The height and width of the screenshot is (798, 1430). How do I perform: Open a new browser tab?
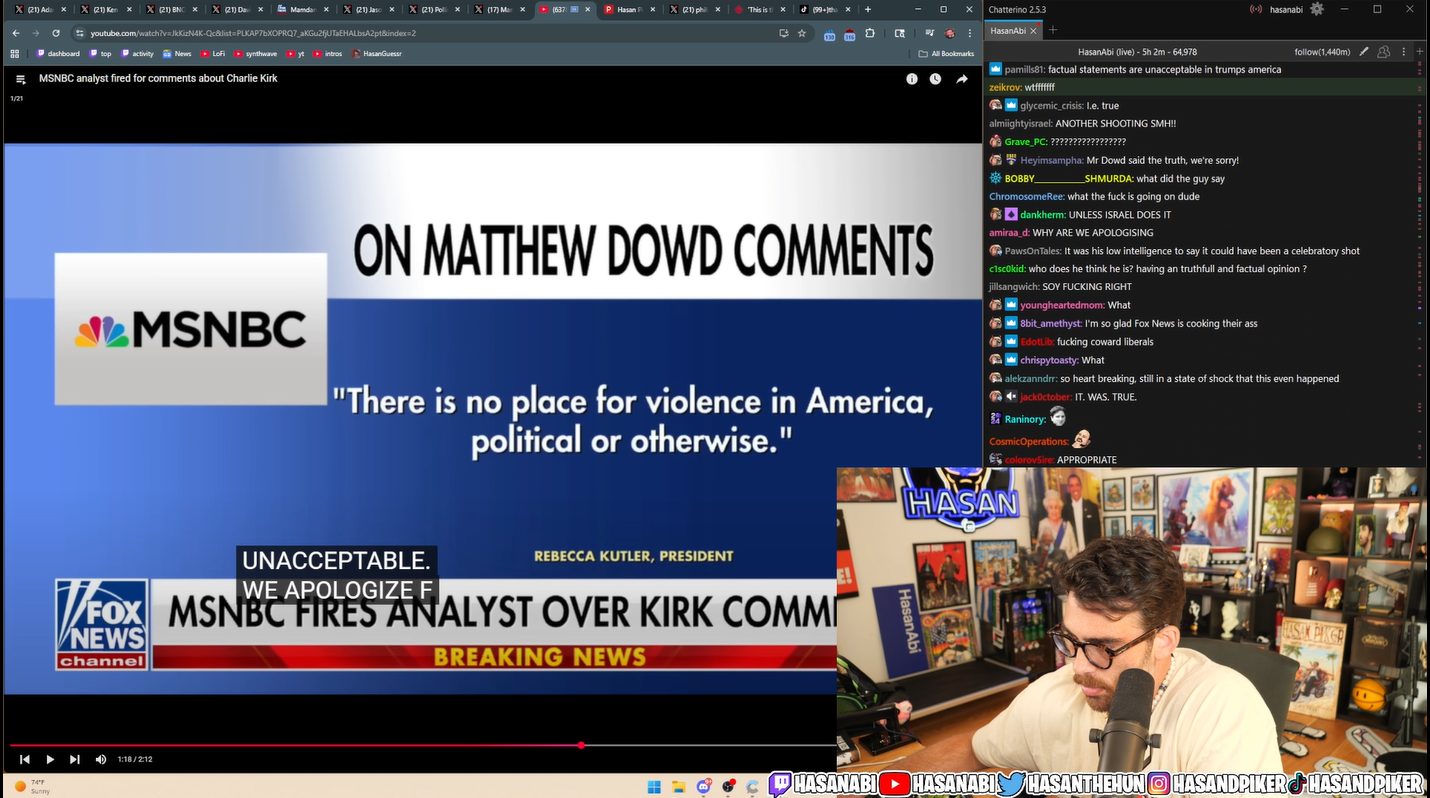(x=868, y=10)
